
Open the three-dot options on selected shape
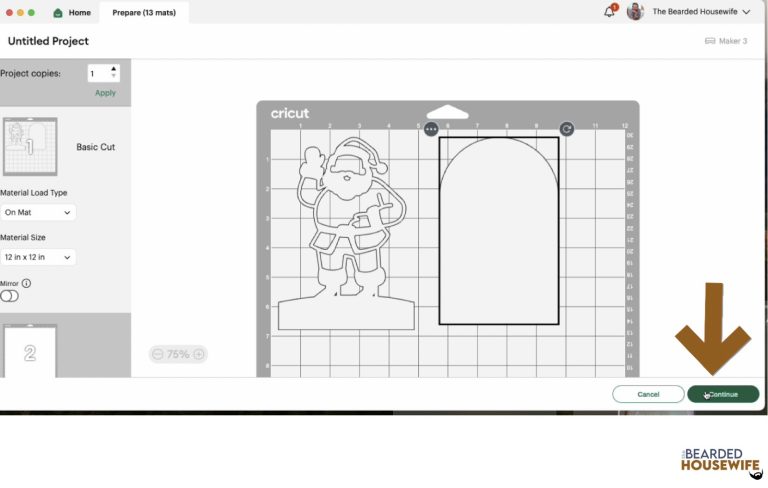(x=431, y=129)
